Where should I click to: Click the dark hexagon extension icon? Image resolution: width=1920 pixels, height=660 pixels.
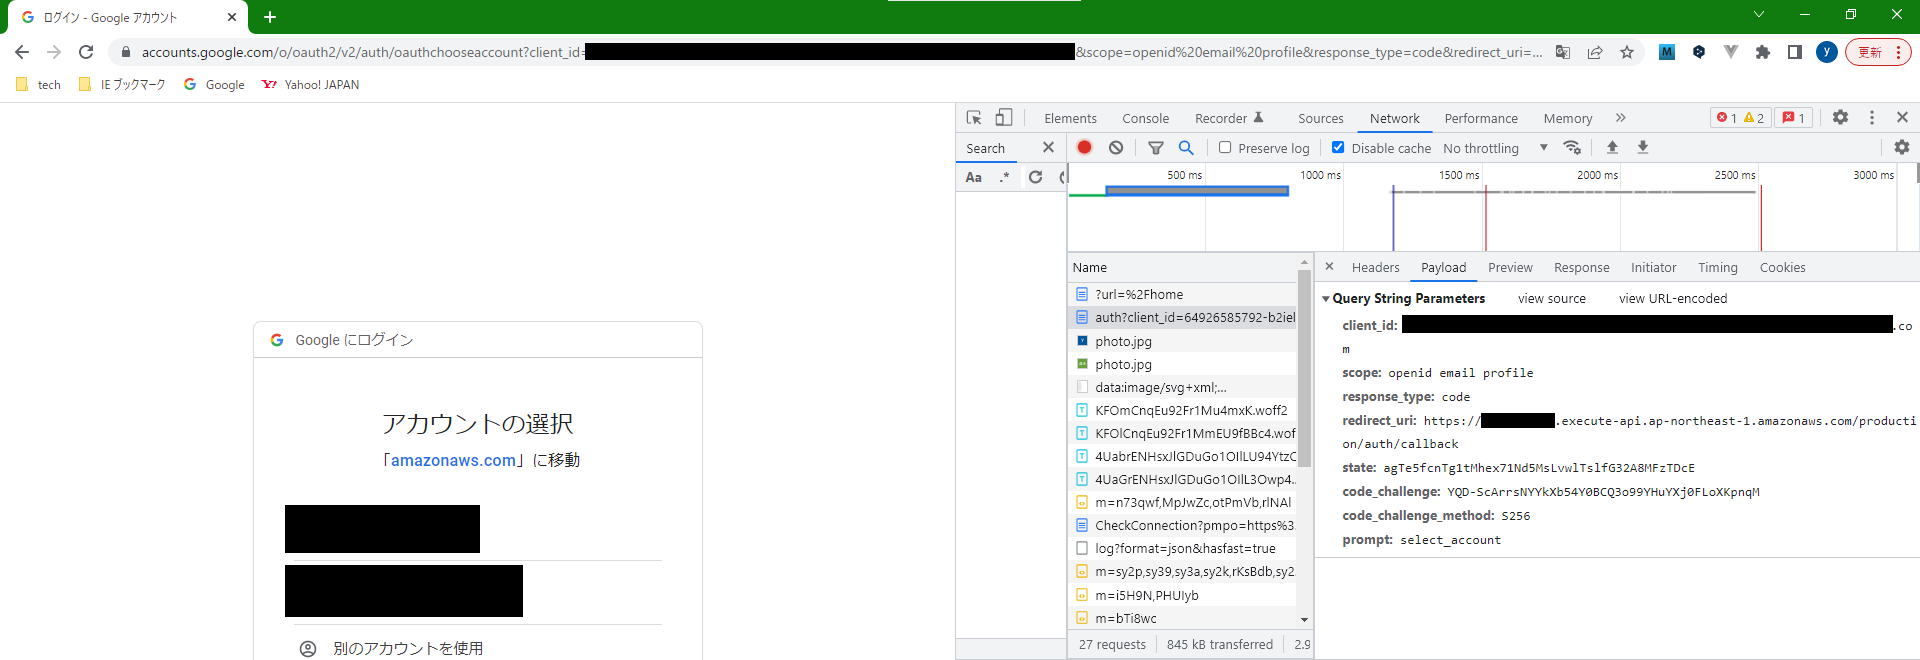1699,52
